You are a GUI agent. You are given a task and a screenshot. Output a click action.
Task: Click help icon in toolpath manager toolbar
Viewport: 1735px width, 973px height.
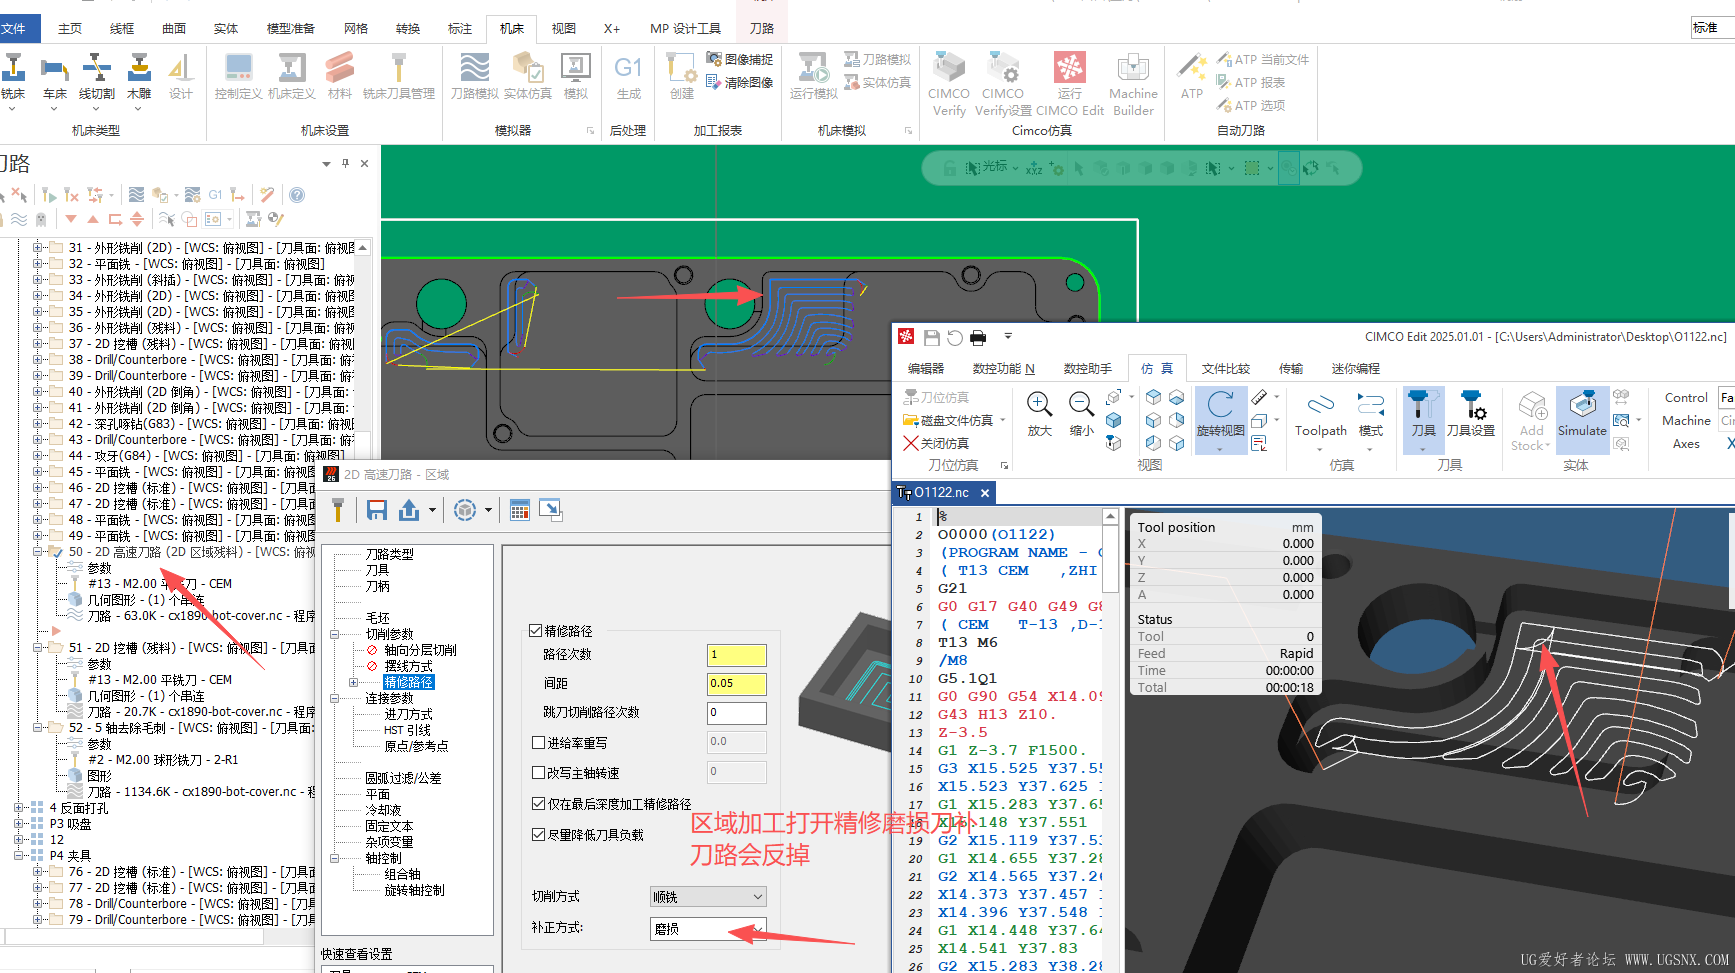(x=297, y=195)
